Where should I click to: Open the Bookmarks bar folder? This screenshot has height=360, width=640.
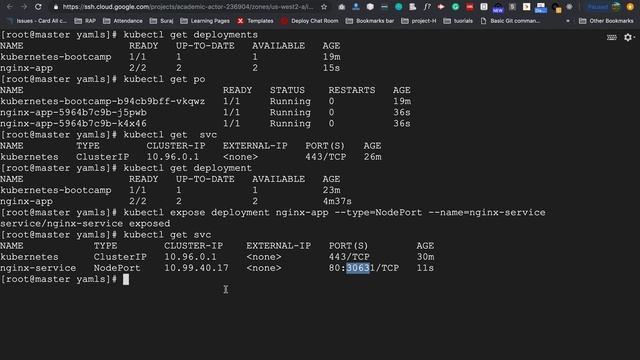point(370,21)
